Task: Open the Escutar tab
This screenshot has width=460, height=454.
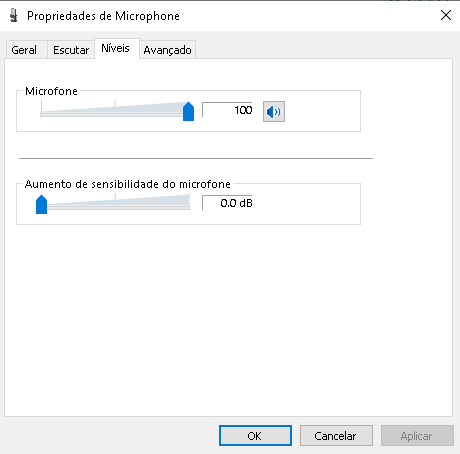Action: 71,50
